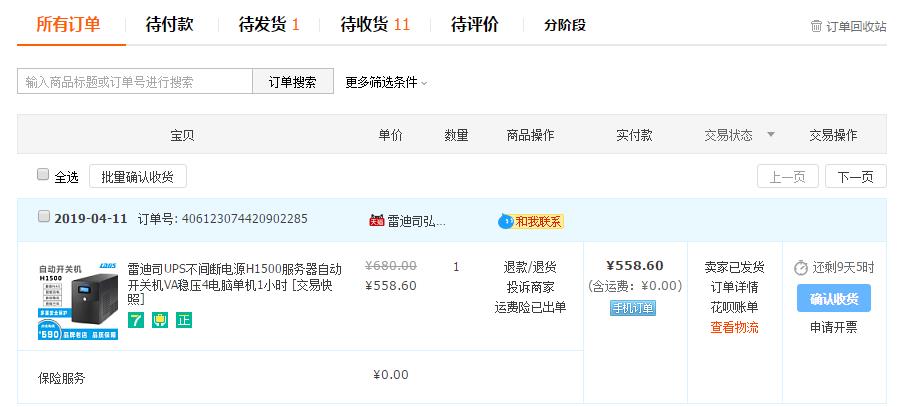897x407 pixels.
Task: Switch to 所有订单 tab
Action: 68,25
